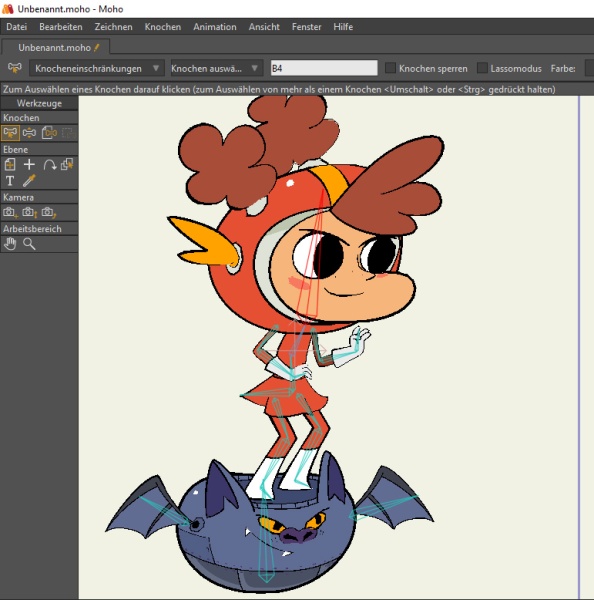Image resolution: width=594 pixels, height=600 pixels.
Task: Open the Animation menu
Action: click(x=215, y=27)
